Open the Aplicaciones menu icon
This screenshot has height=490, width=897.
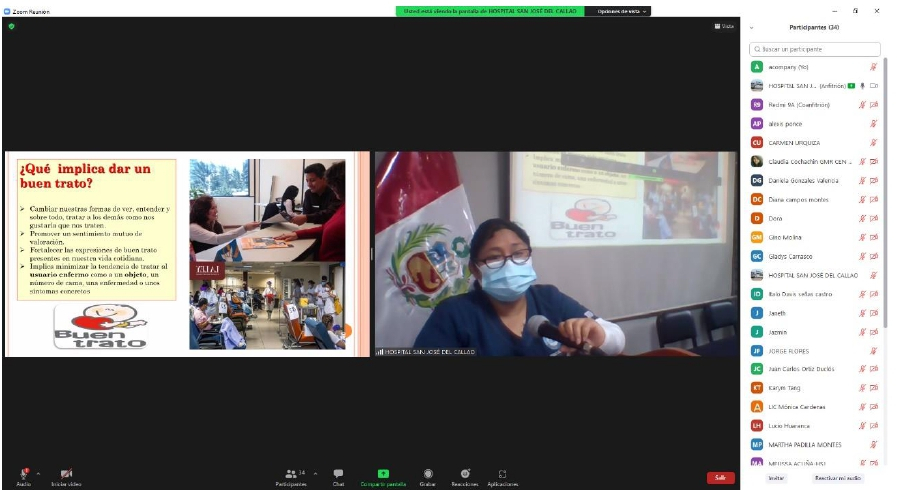tap(502, 473)
